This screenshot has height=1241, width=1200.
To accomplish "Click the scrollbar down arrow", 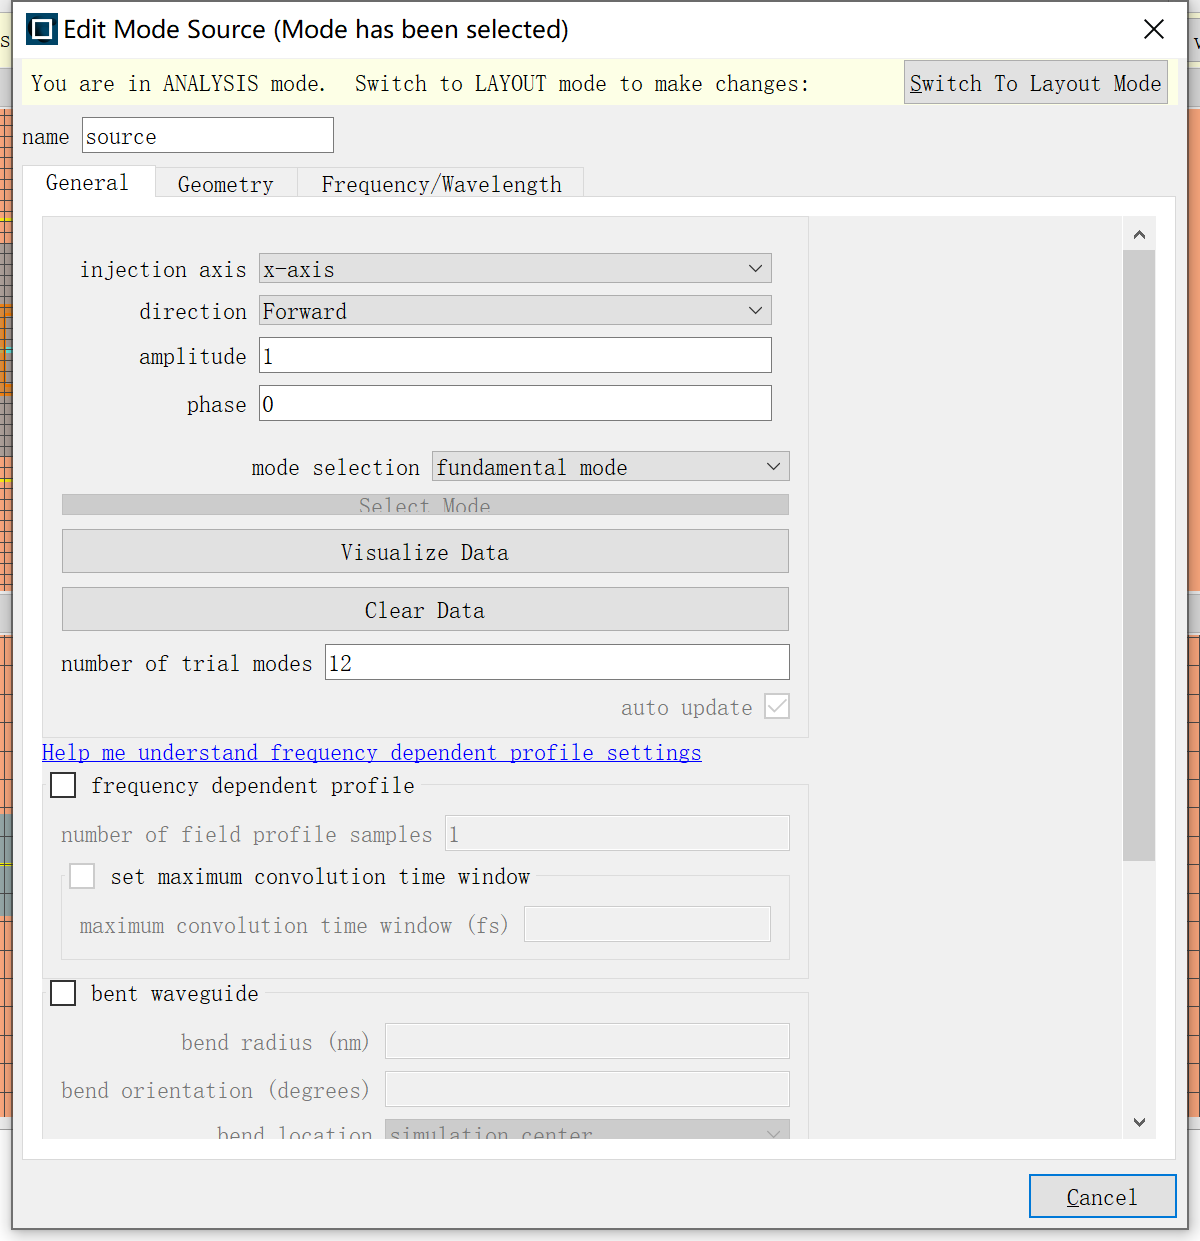I will (x=1139, y=1122).
